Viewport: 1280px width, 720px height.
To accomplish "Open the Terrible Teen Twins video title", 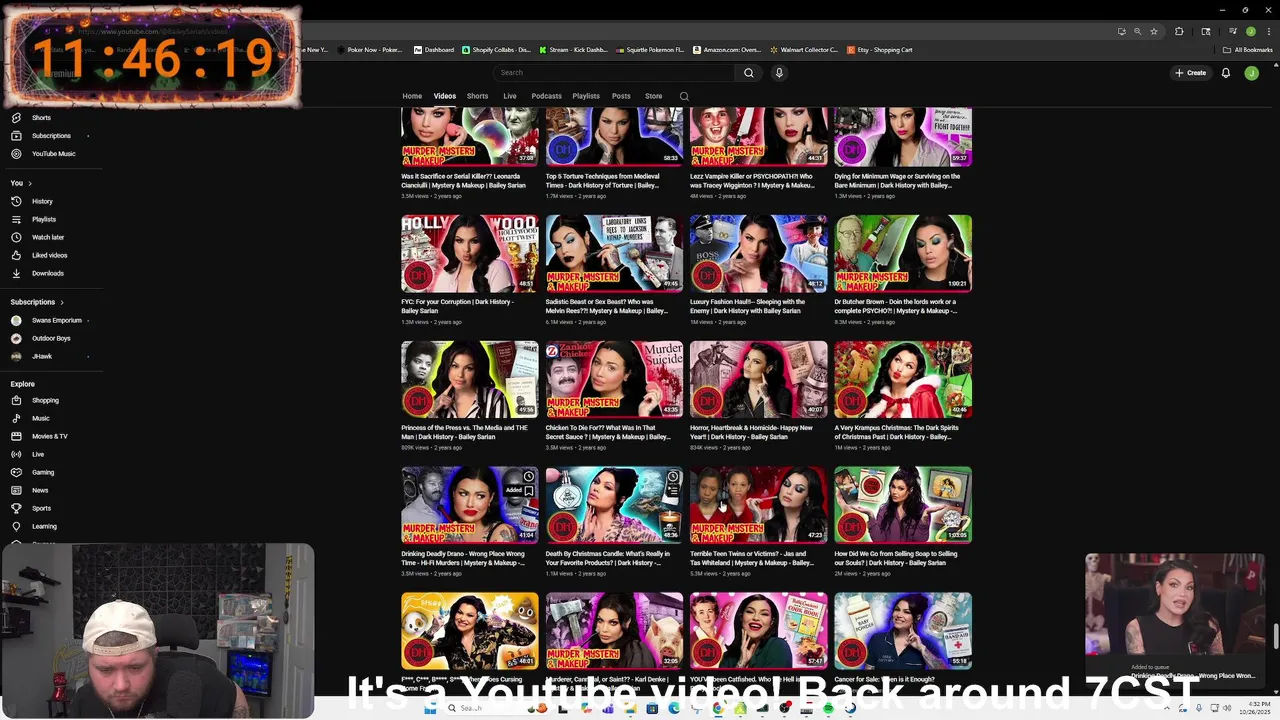I will coord(752,558).
